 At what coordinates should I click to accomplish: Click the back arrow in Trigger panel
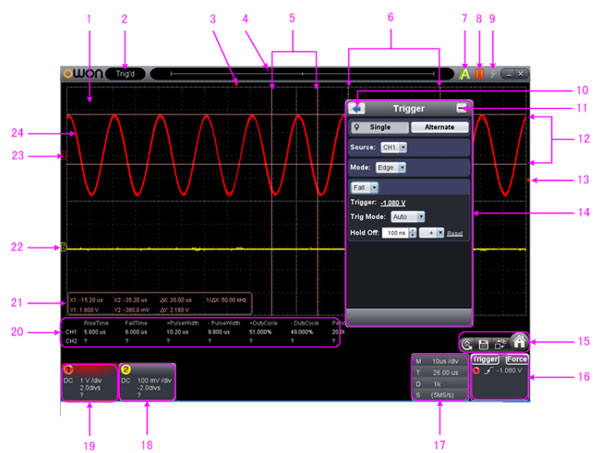coord(358,108)
